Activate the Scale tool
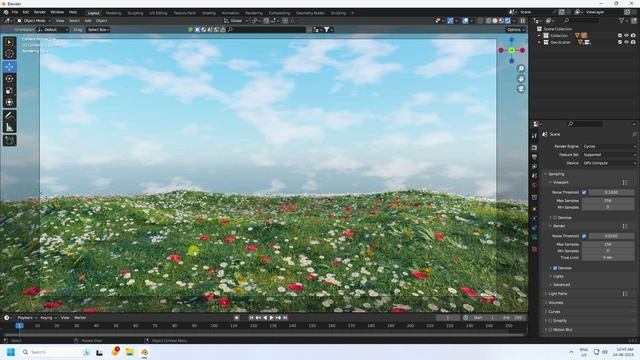640x360 pixels. click(x=9, y=91)
